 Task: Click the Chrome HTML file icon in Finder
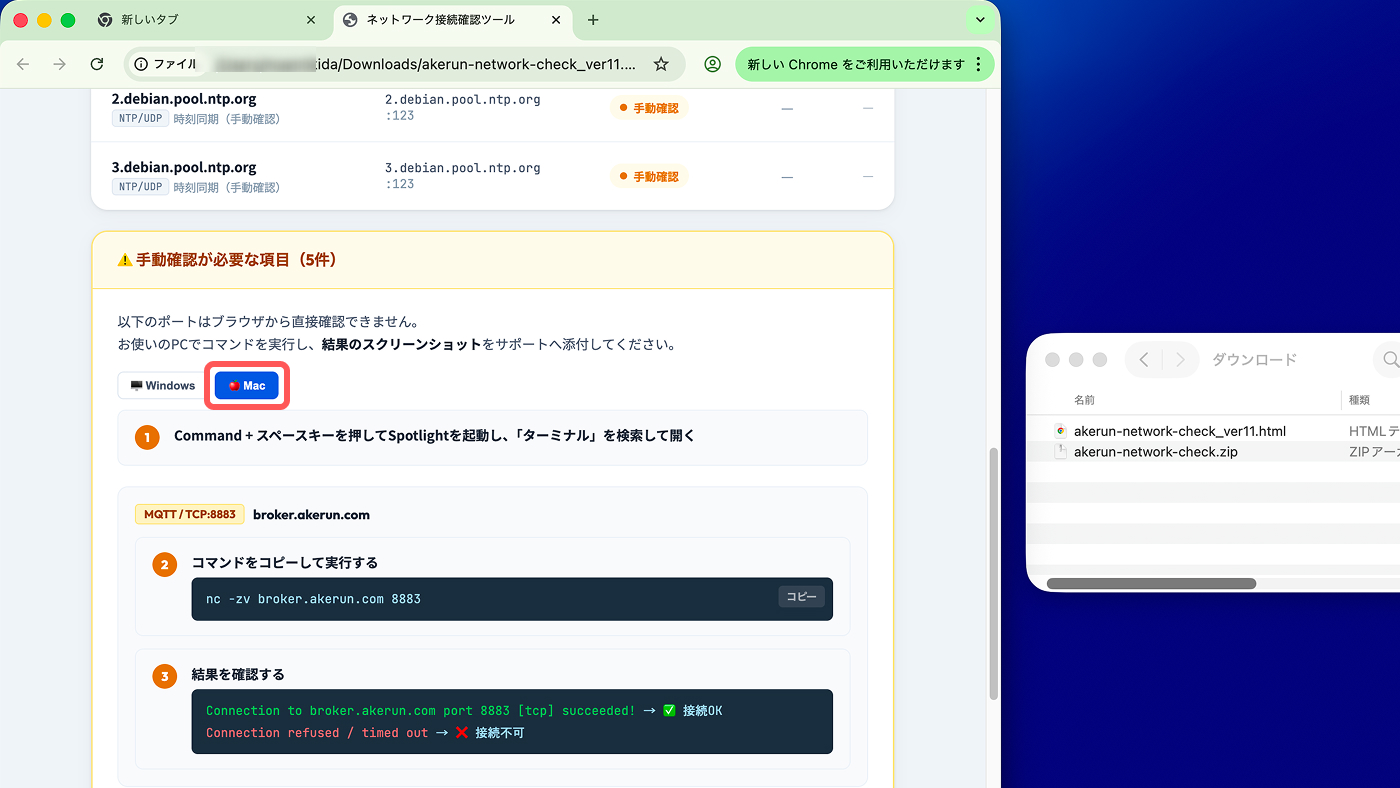(1060, 431)
